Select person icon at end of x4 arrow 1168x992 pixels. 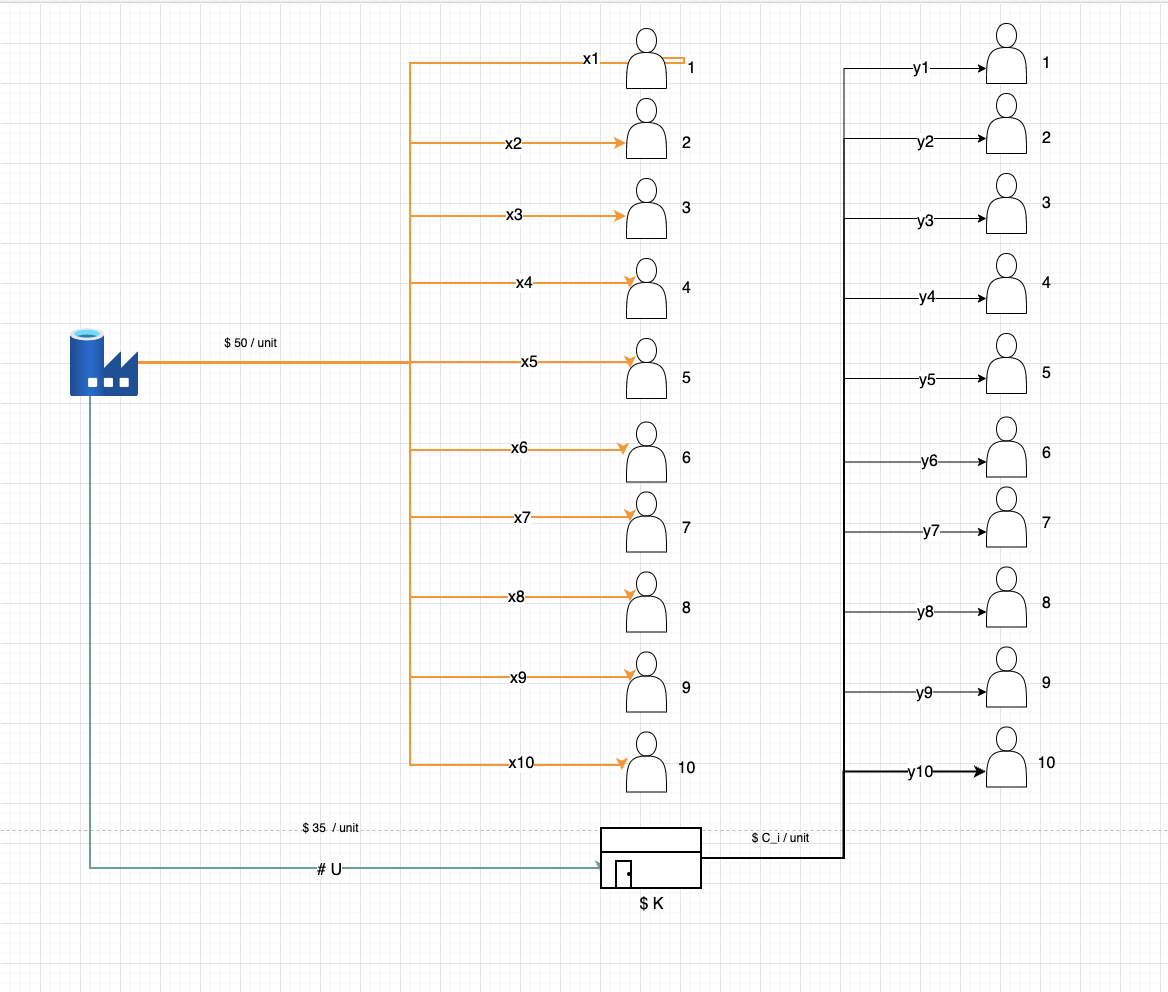tap(647, 288)
